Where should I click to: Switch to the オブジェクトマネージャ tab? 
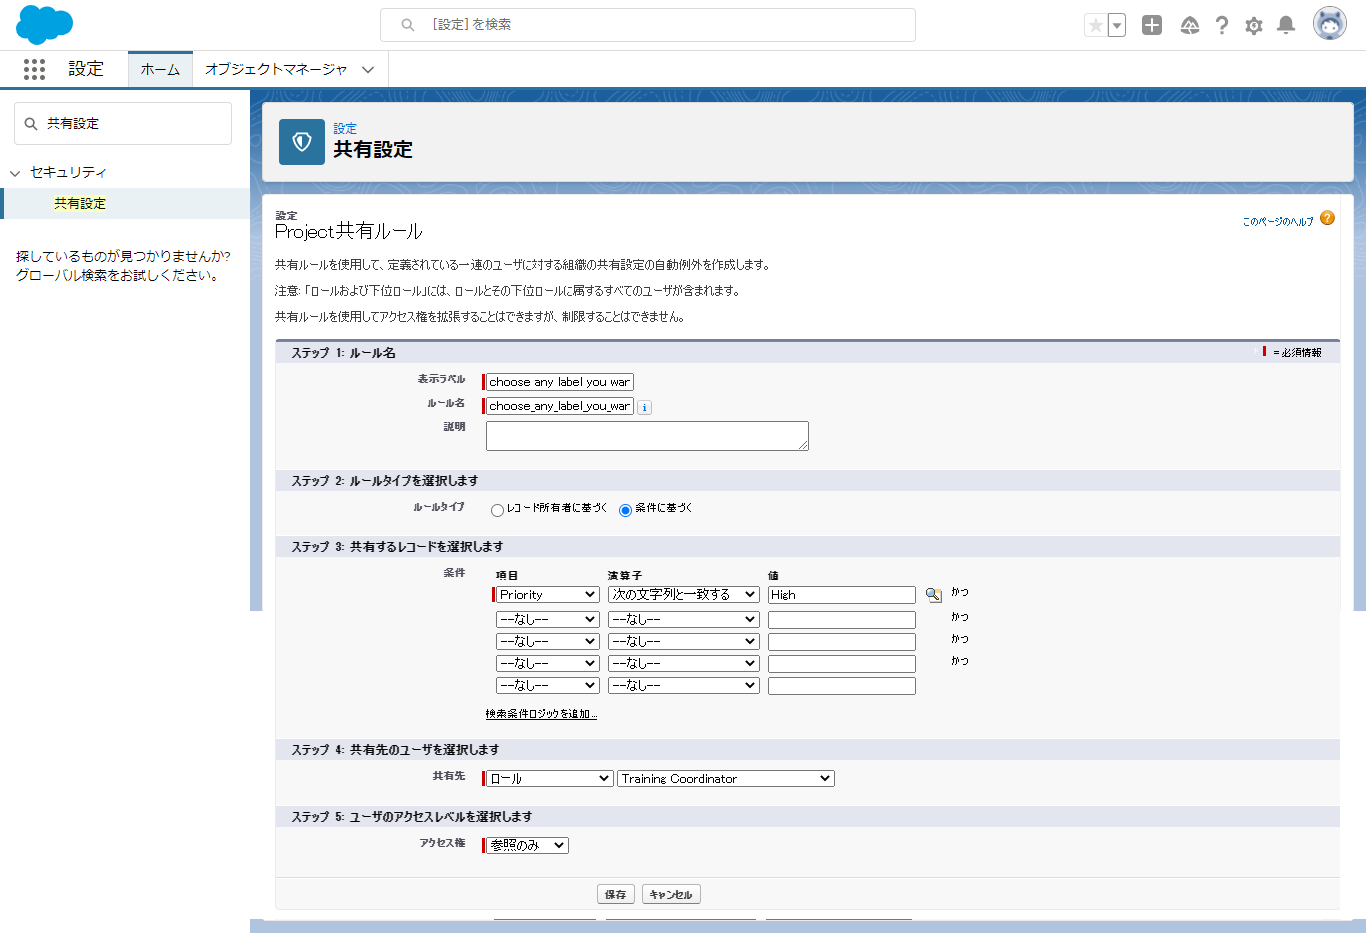coord(276,69)
